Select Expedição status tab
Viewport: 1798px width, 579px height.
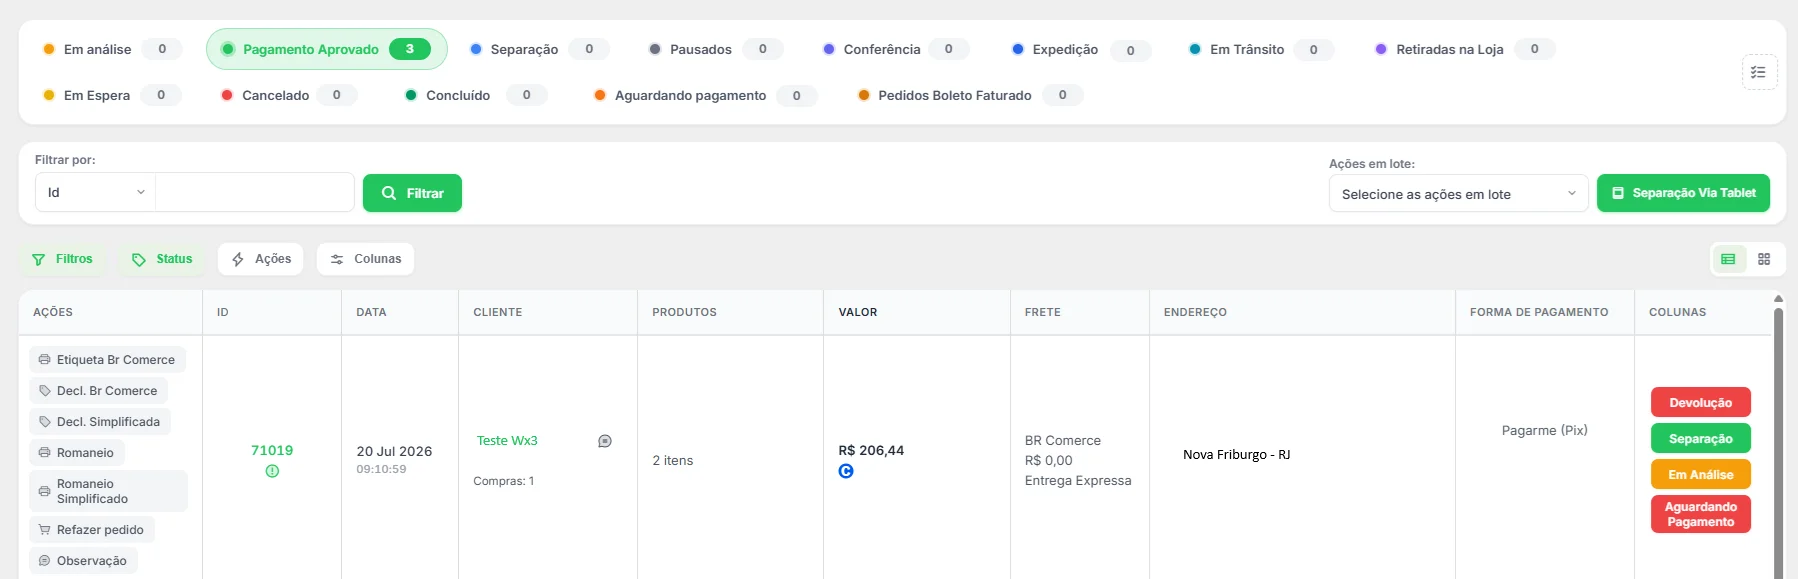click(x=1080, y=49)
